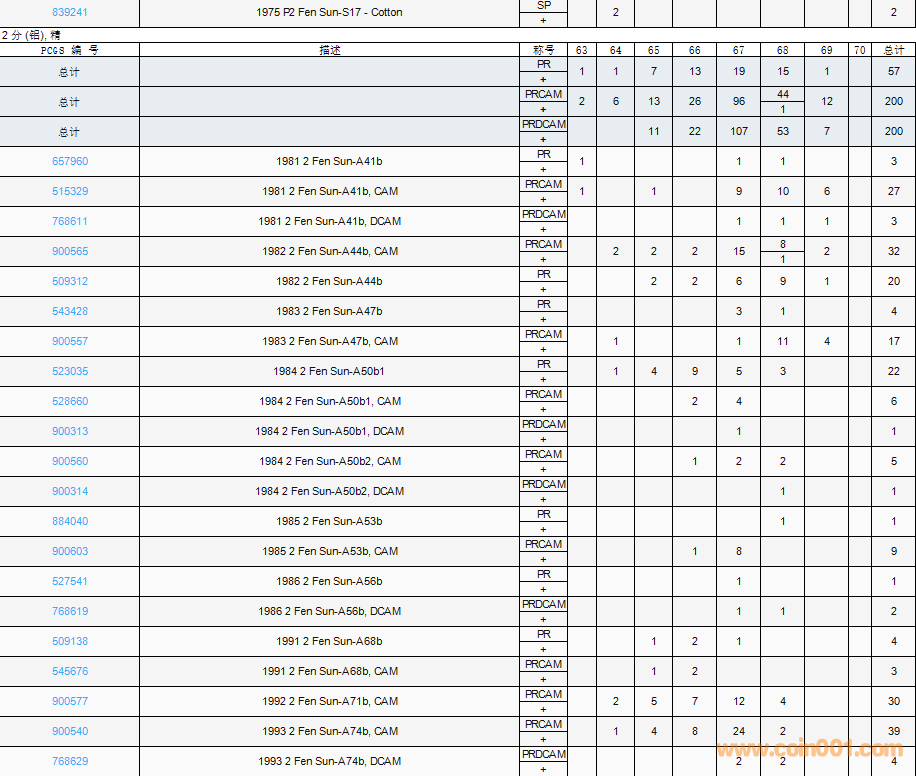Open link 900313 for 1984 A50b1 DCAM
916x776 pixels.
coord(69,431)
